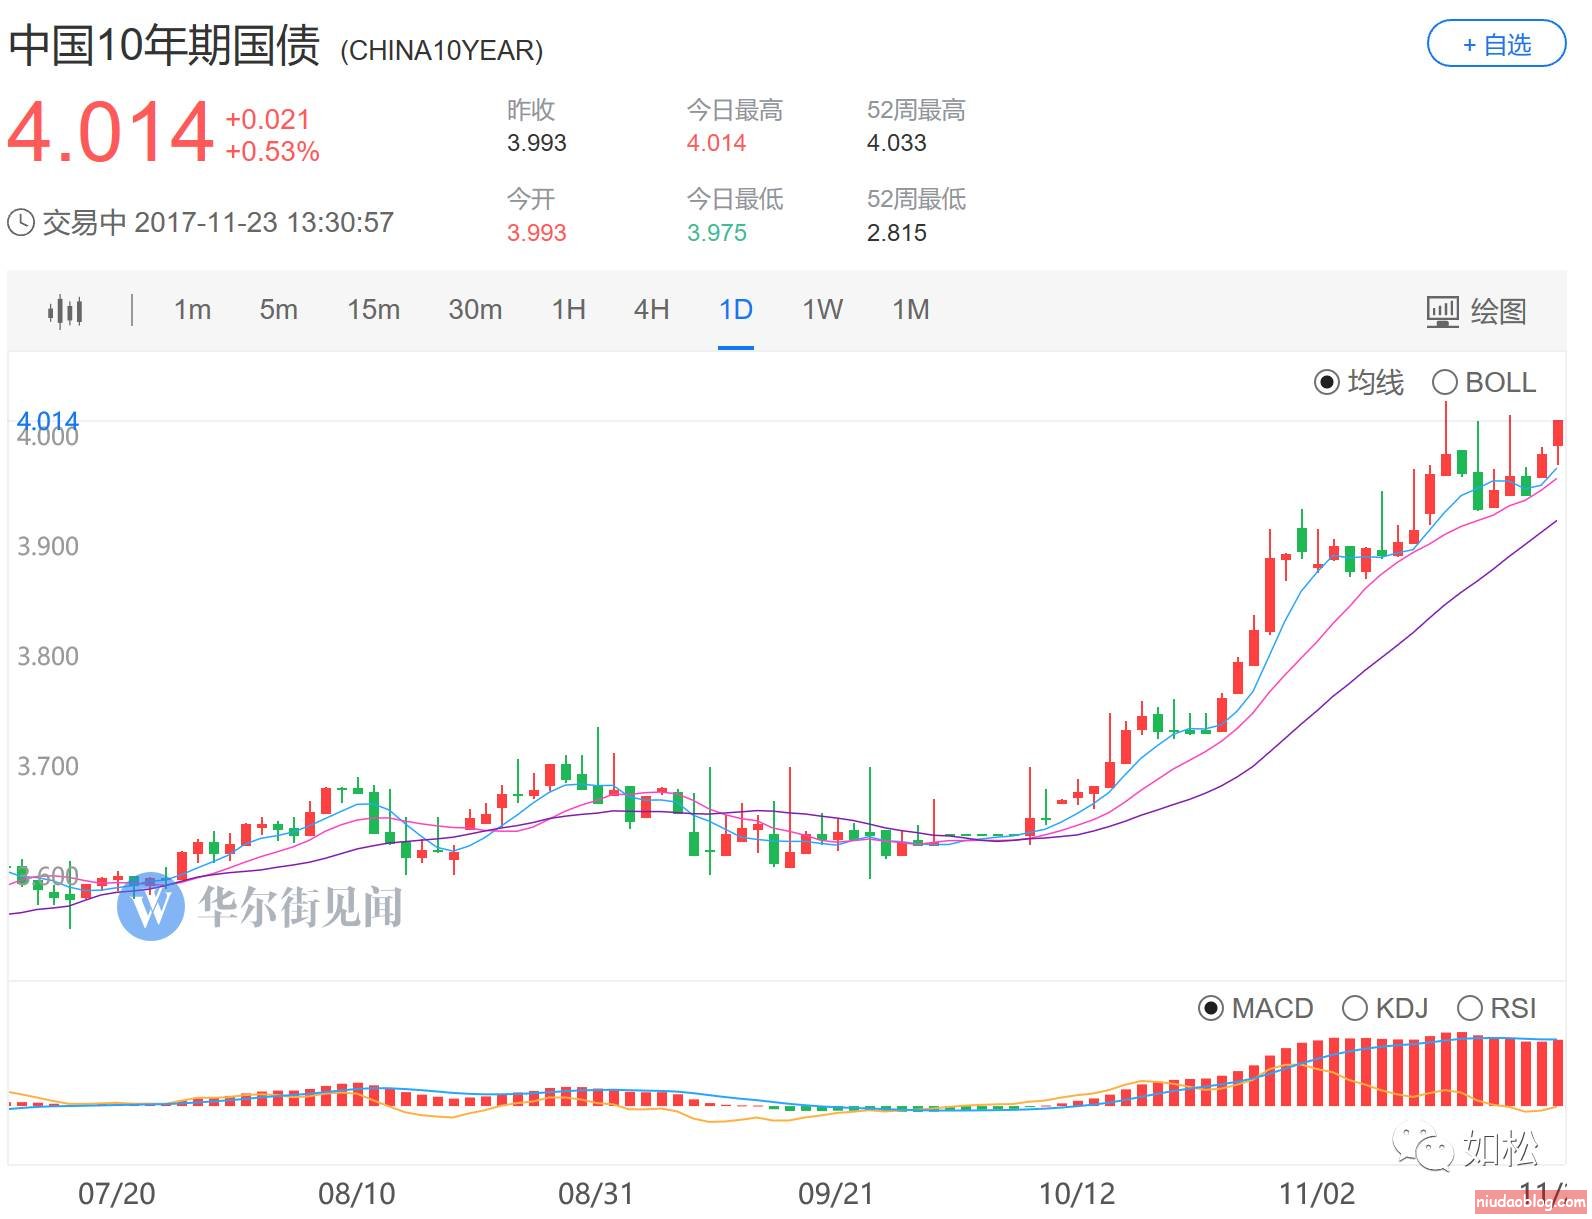The image size is (1592, 1219).
Task: Click the 11/02 date axis label
Action: (1317, 1193)
